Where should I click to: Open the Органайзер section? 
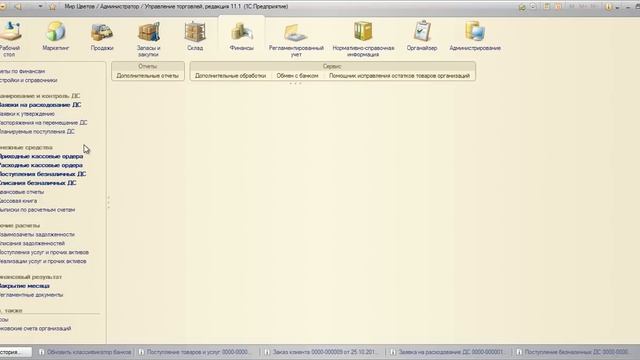tap(422, 36)
